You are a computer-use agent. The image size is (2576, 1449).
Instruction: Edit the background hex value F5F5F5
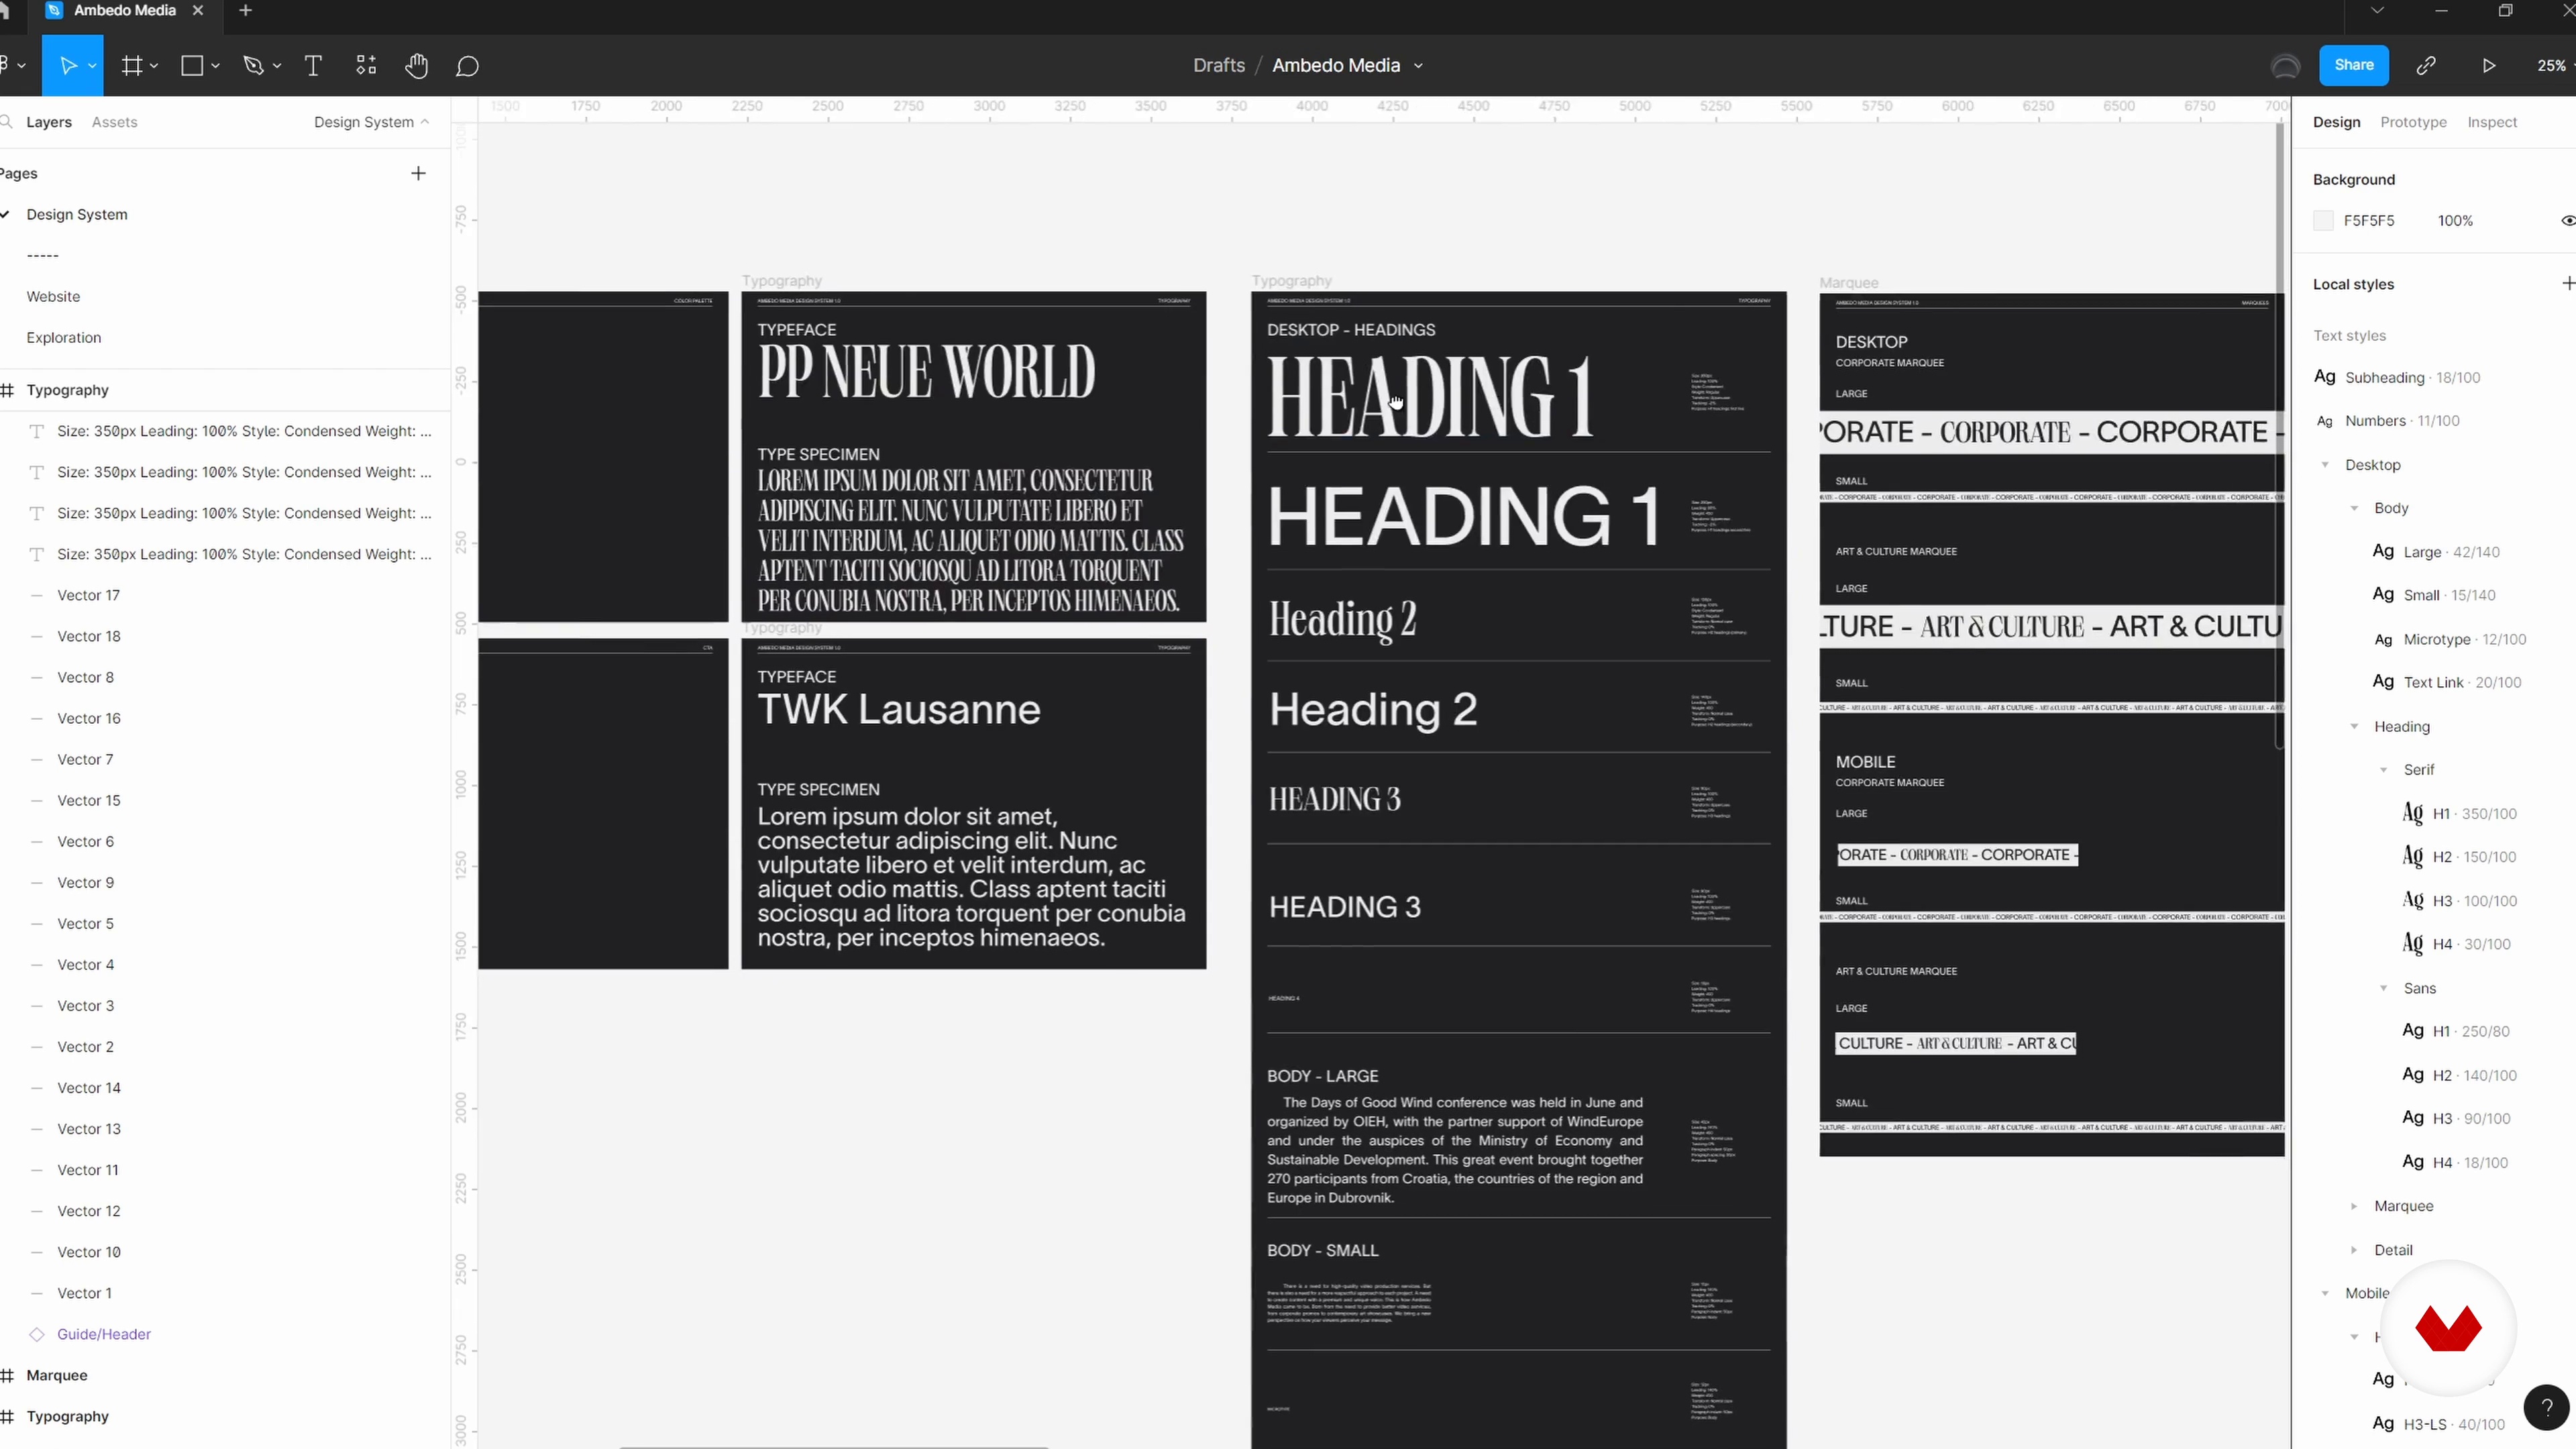[x=2369, y=221]
